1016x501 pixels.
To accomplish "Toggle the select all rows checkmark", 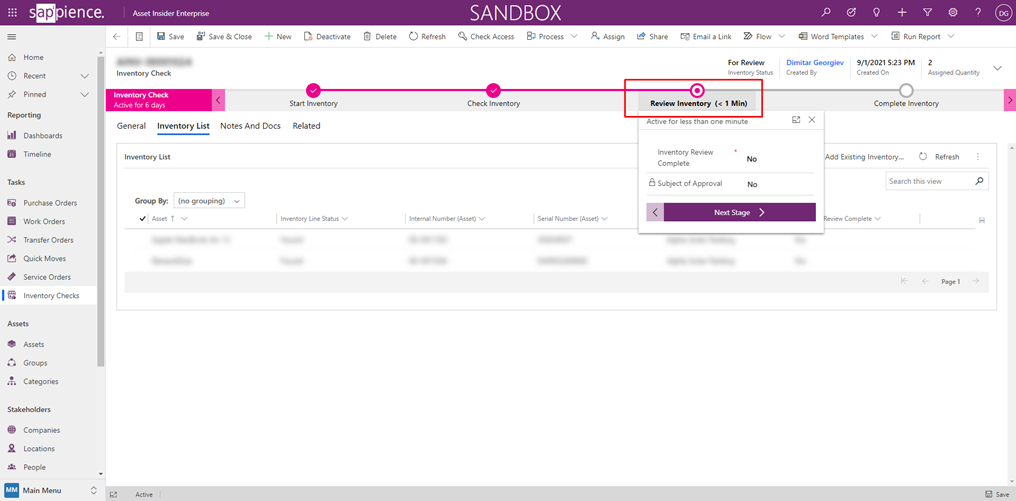I will [x=143, y=218].
